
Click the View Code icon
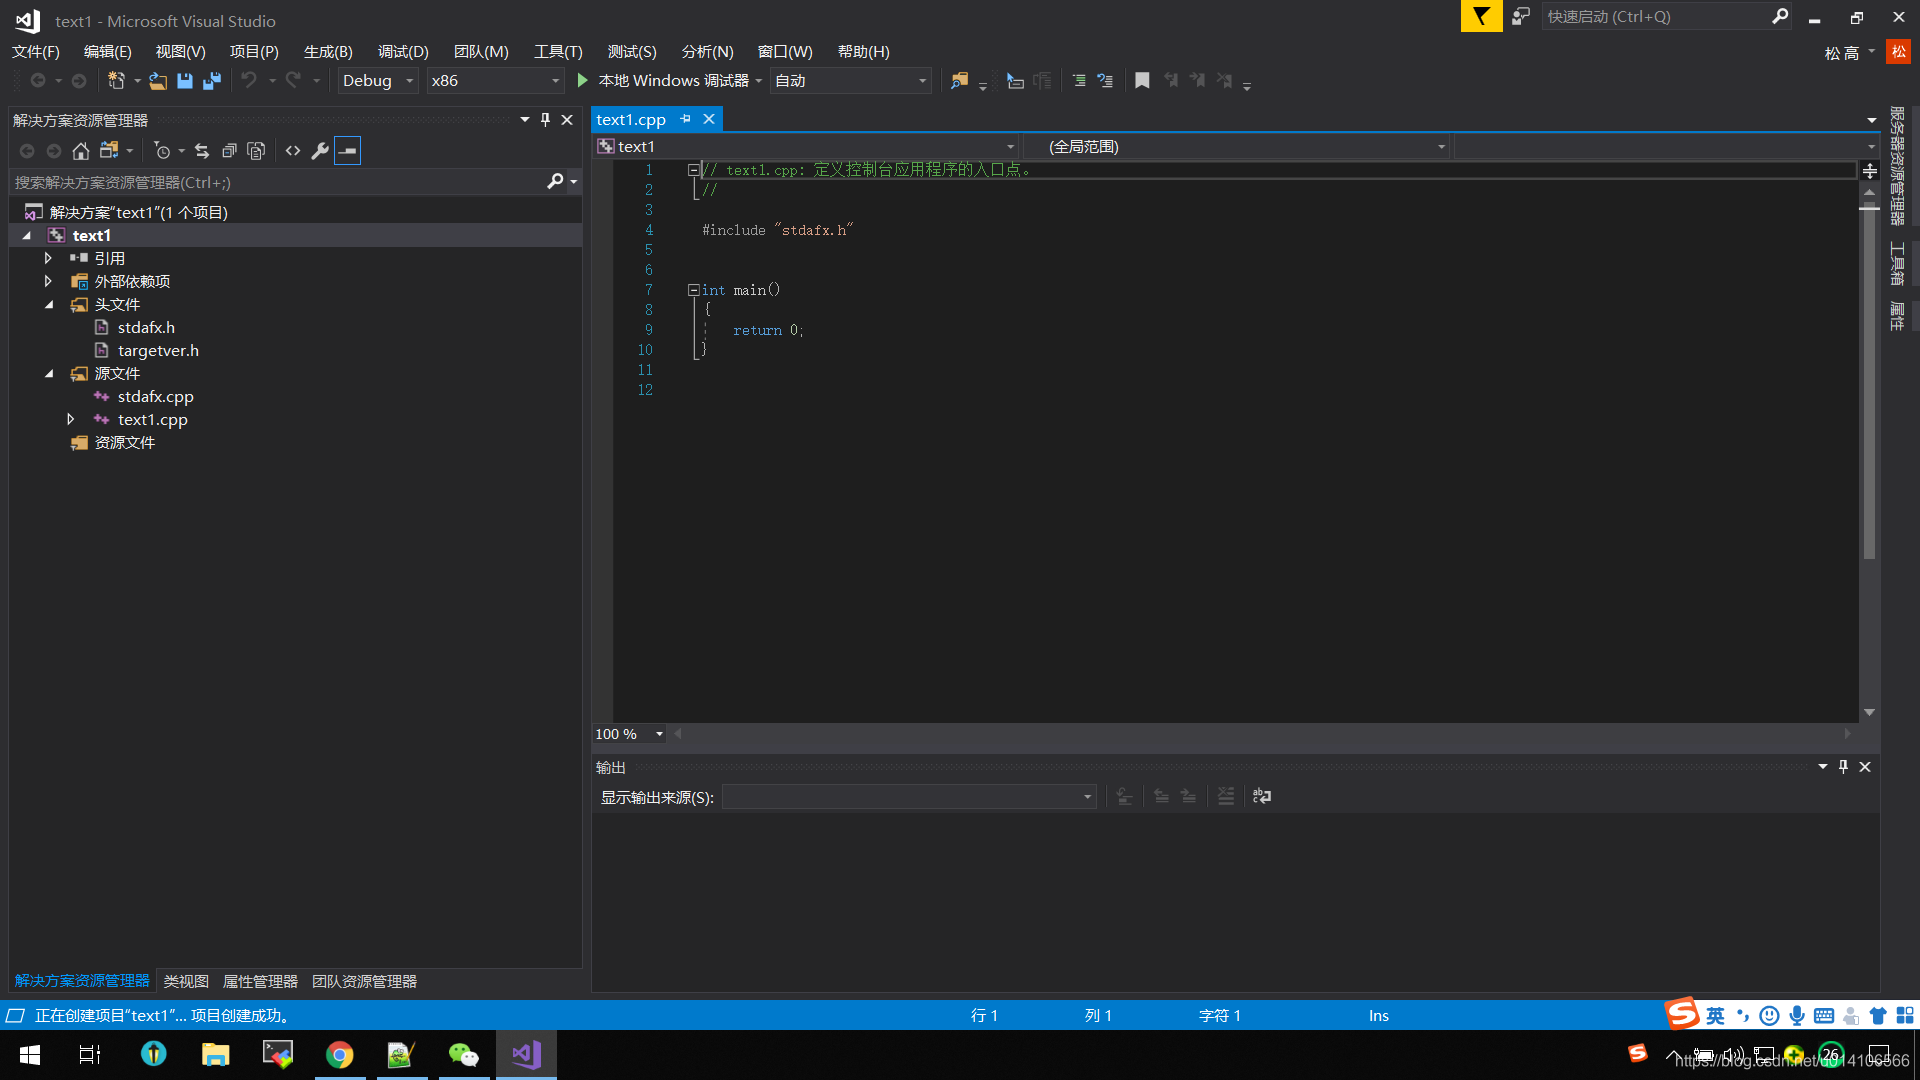coord(293,151)
